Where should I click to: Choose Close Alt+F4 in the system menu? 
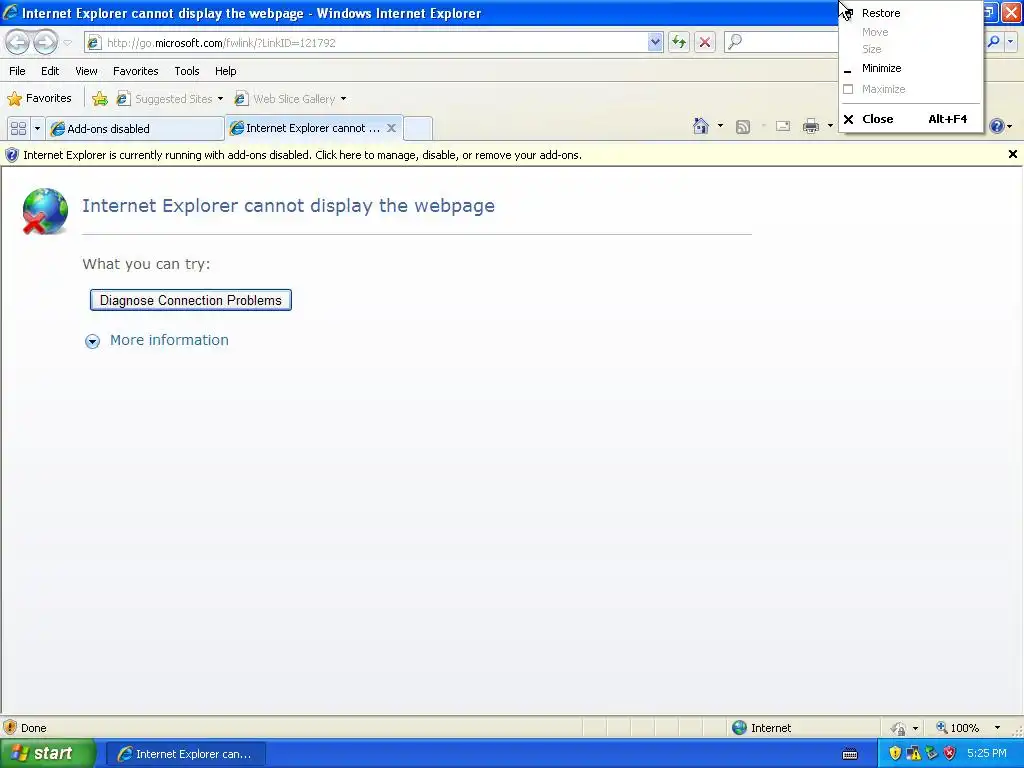pos(910,119)
